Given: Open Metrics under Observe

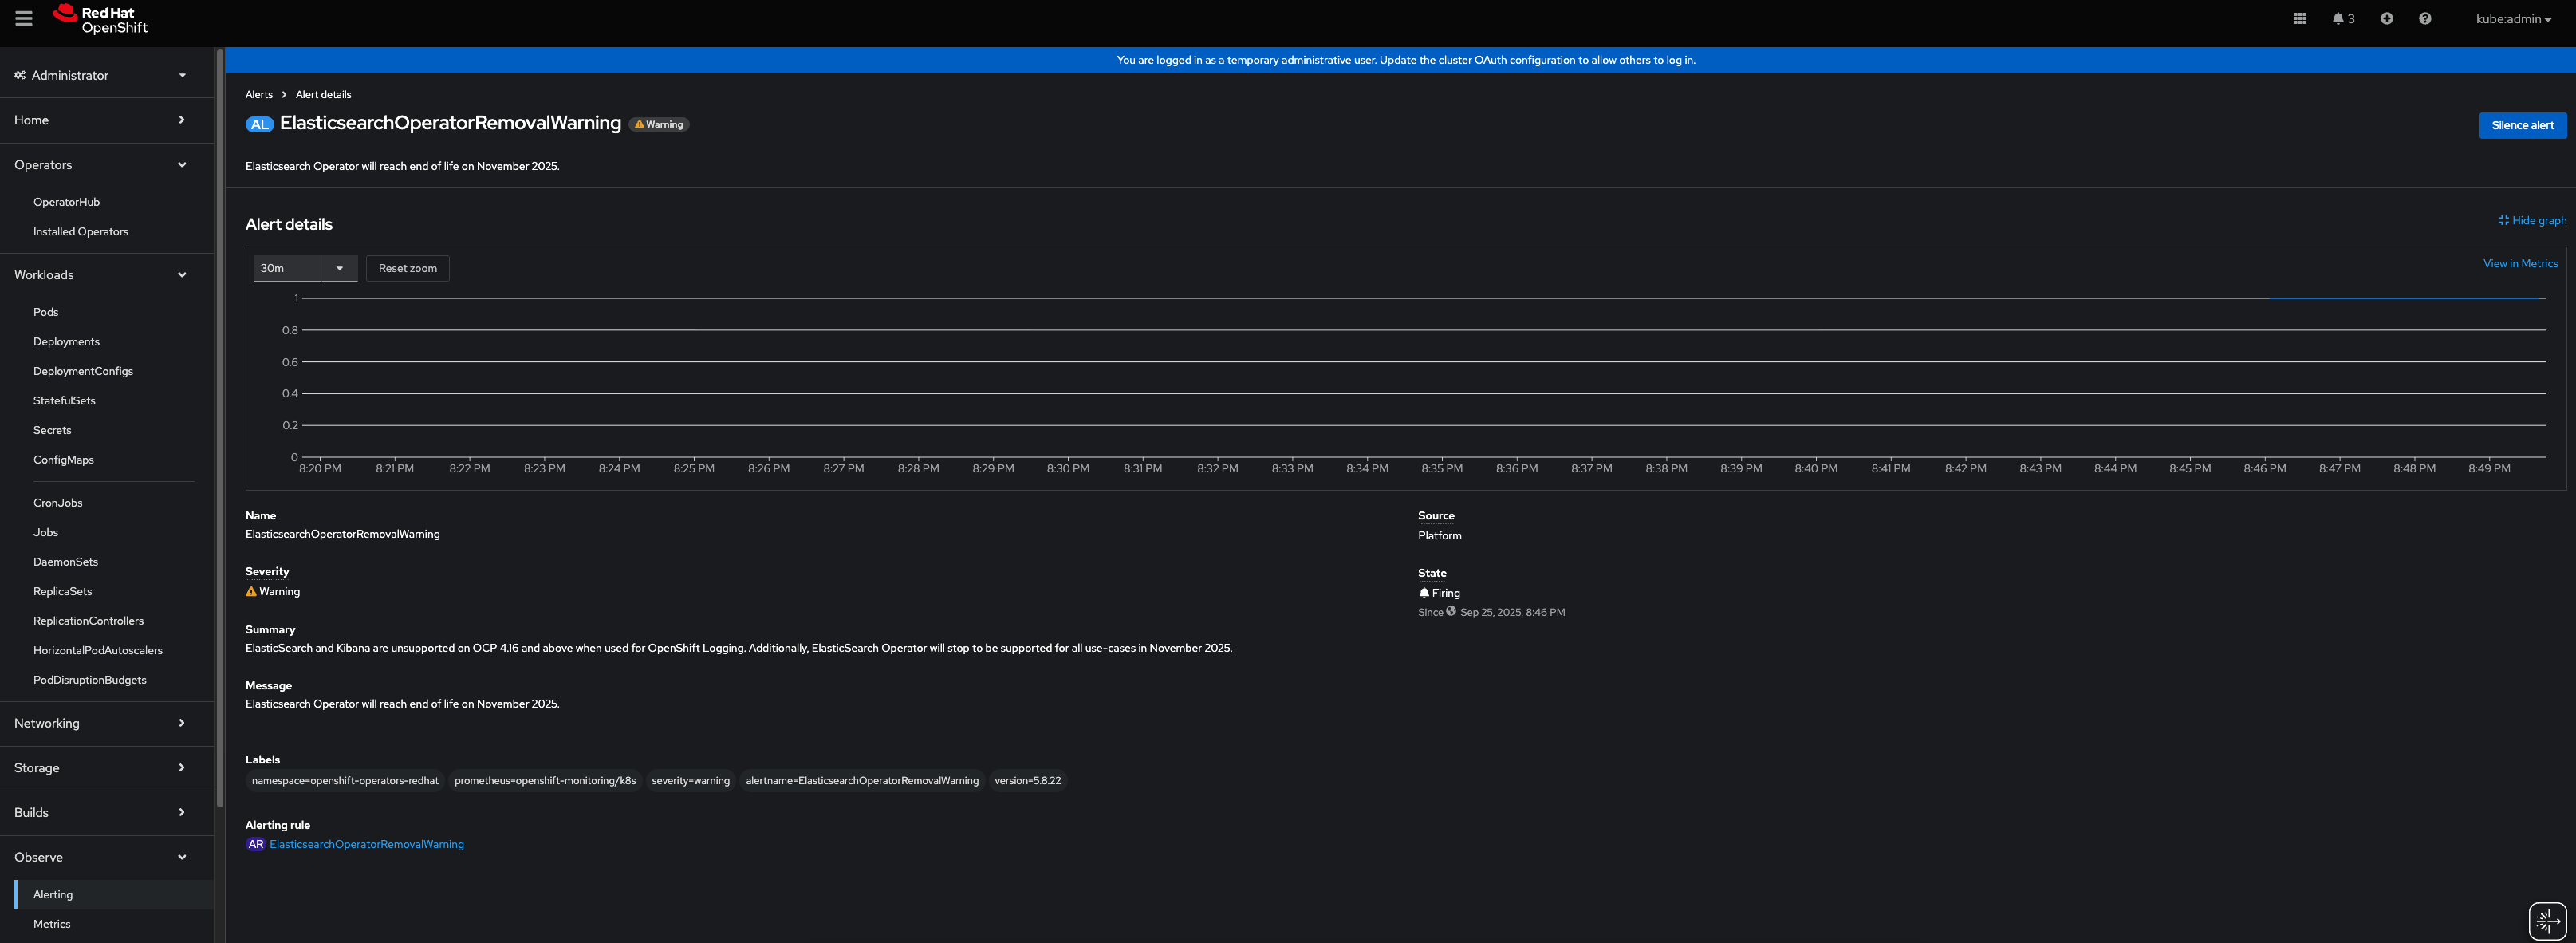Looking at the screenshot, I should 52,924.
